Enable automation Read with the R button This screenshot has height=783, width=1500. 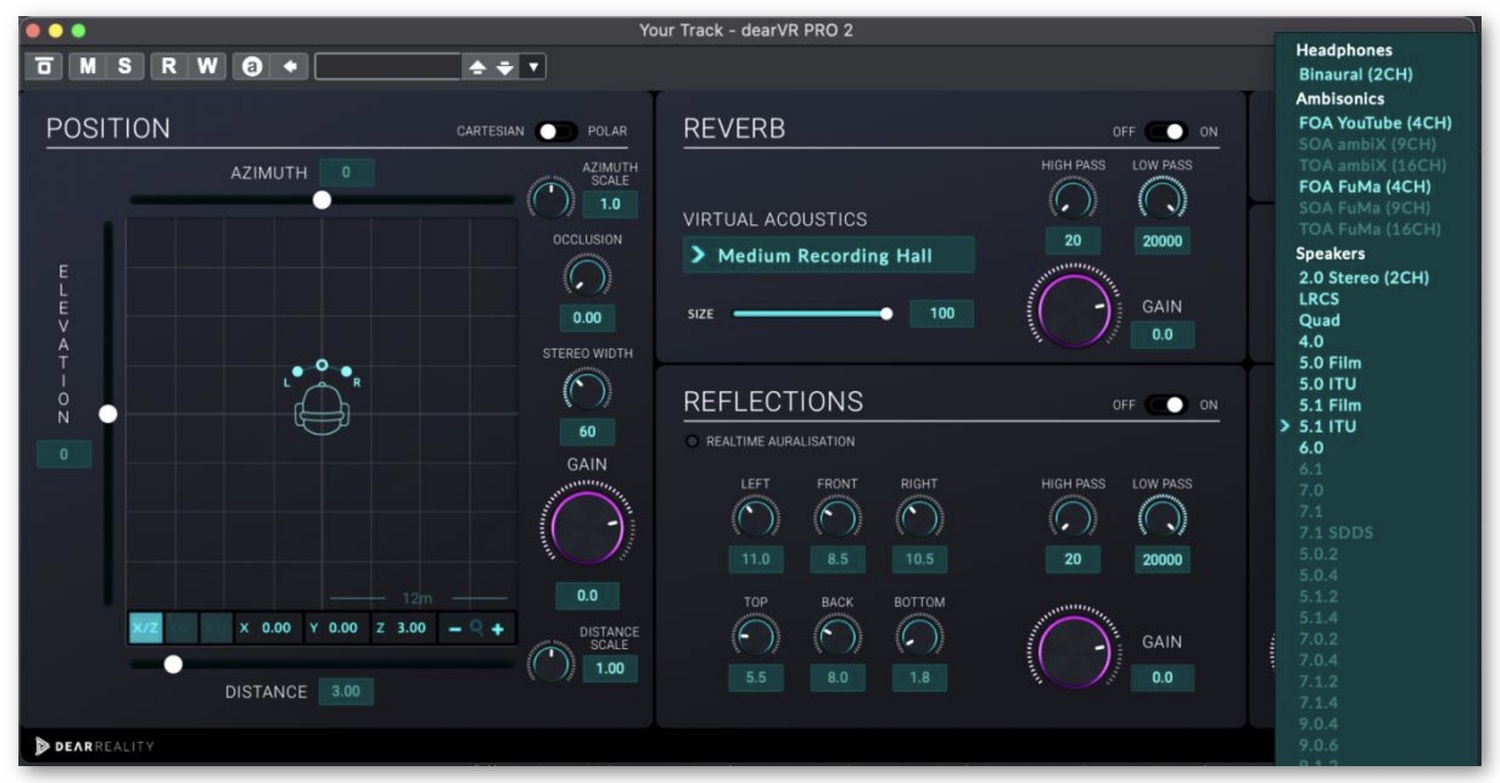[169, 66]
